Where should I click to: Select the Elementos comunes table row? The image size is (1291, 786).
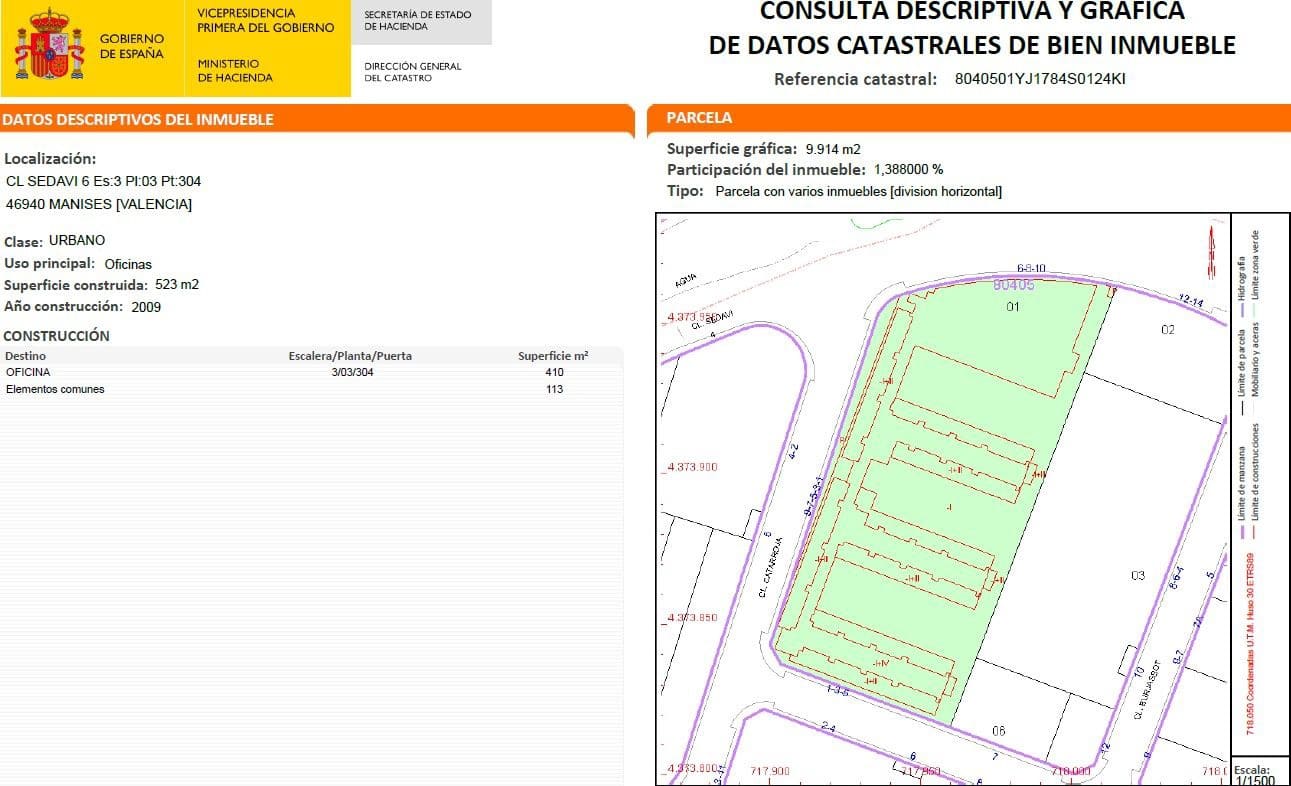300,389
